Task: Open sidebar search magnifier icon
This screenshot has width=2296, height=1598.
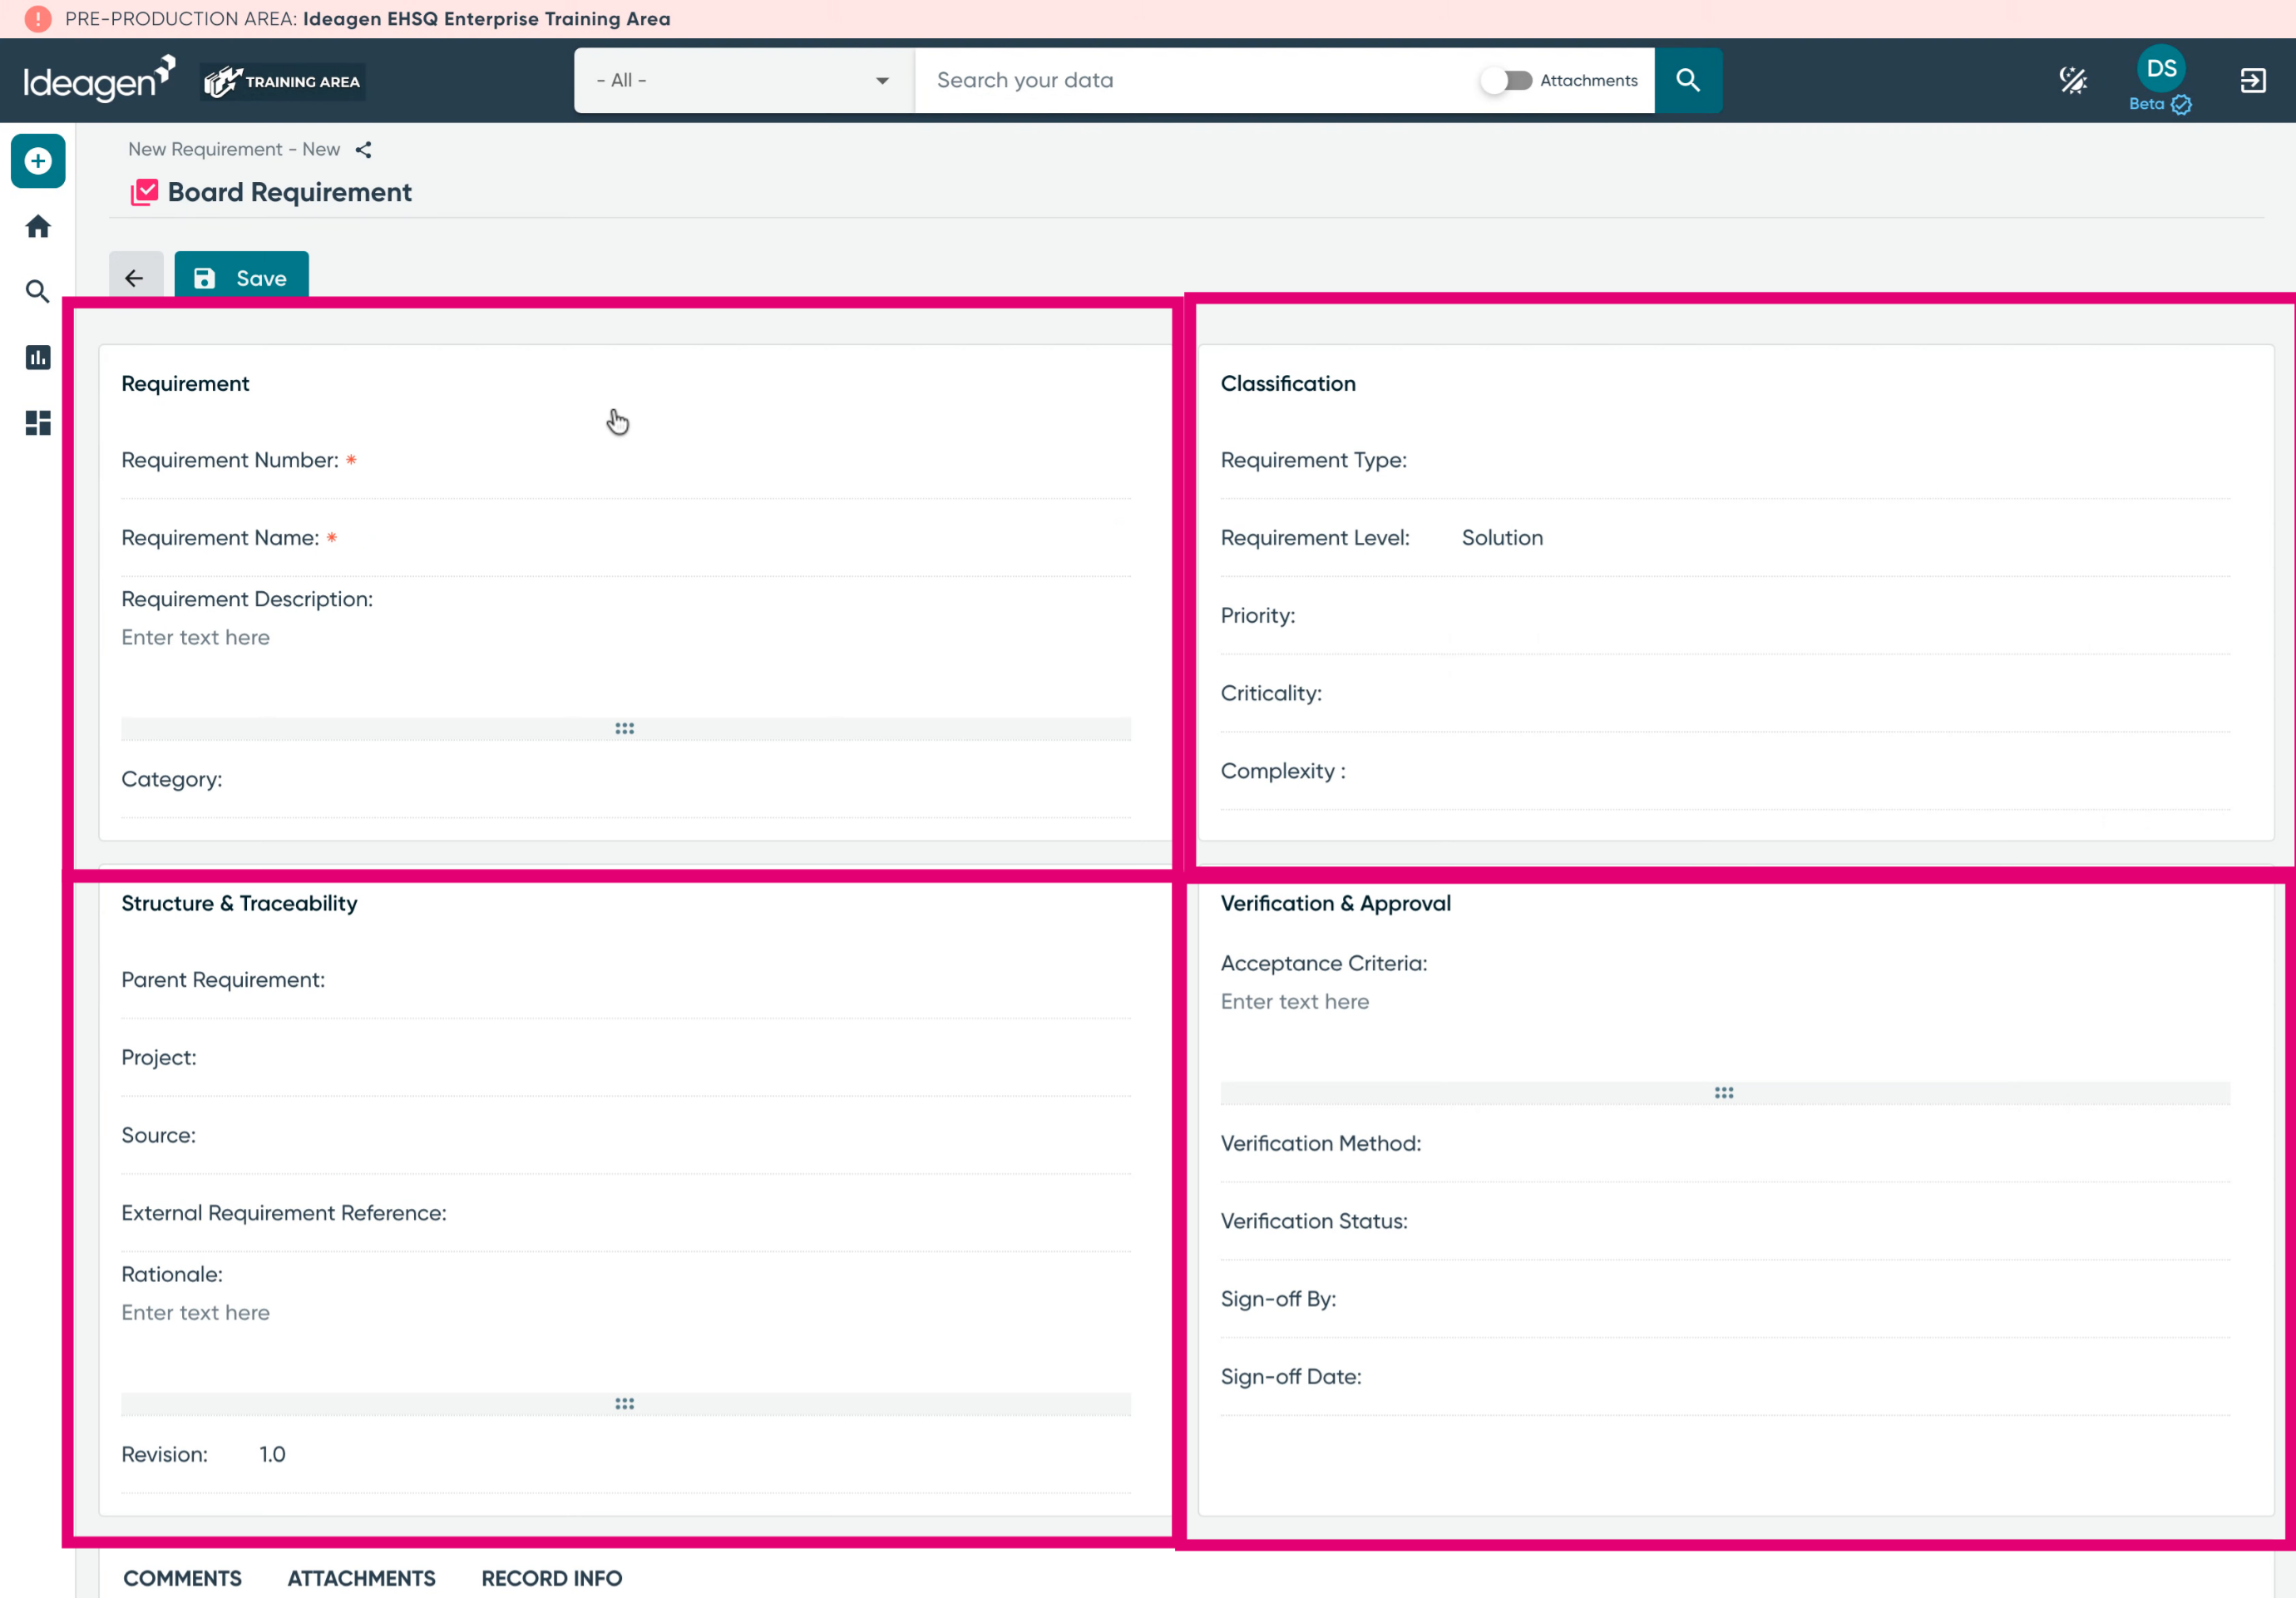Action: point(38,292)
